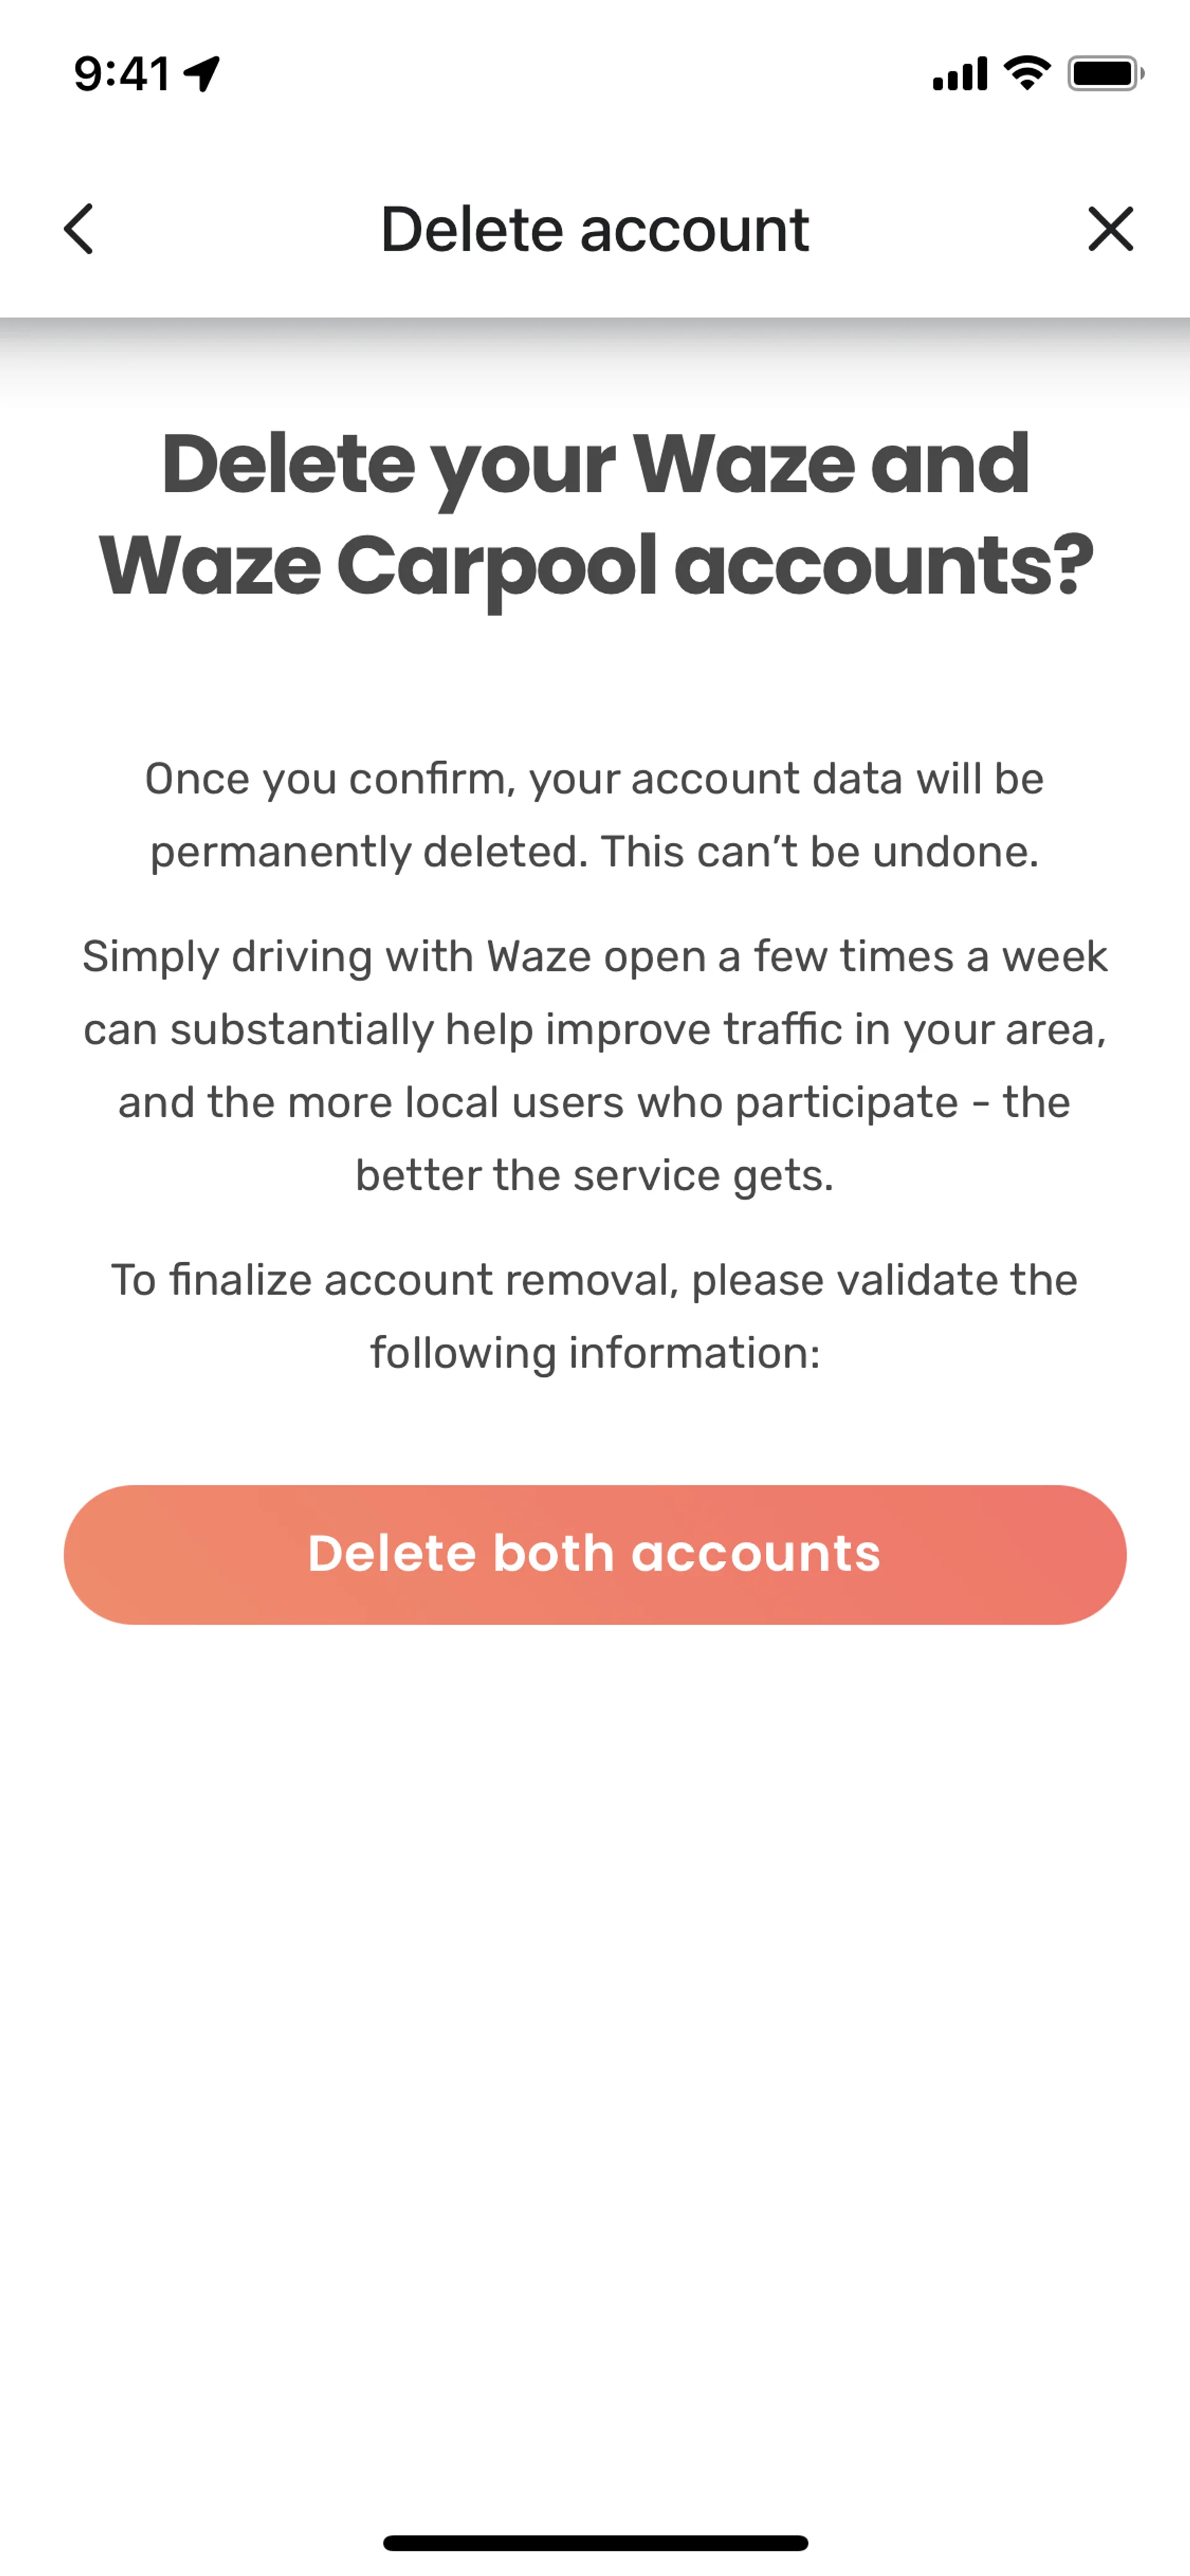Image resolution: width=1190 pixels, height=2576 pixels.
Task: Tap "To finalize account removal" line
Action: click(594, 1280)
